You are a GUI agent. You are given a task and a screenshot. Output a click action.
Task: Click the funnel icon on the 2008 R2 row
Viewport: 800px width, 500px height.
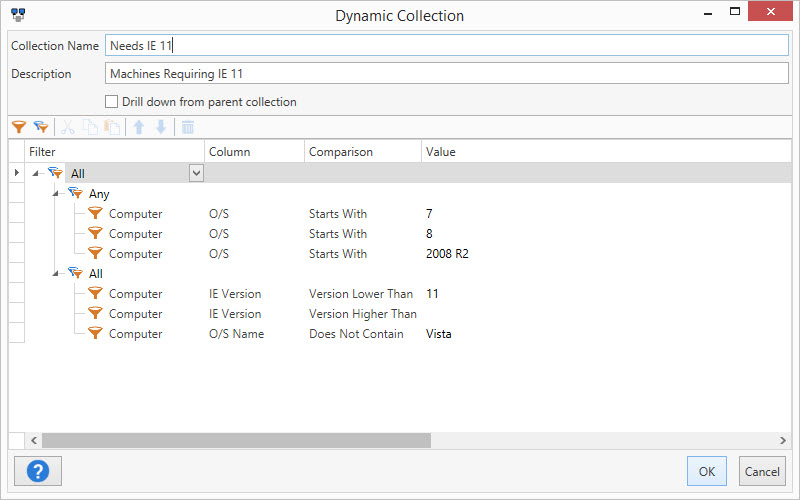pyautogui.click(x=95, y=253)
